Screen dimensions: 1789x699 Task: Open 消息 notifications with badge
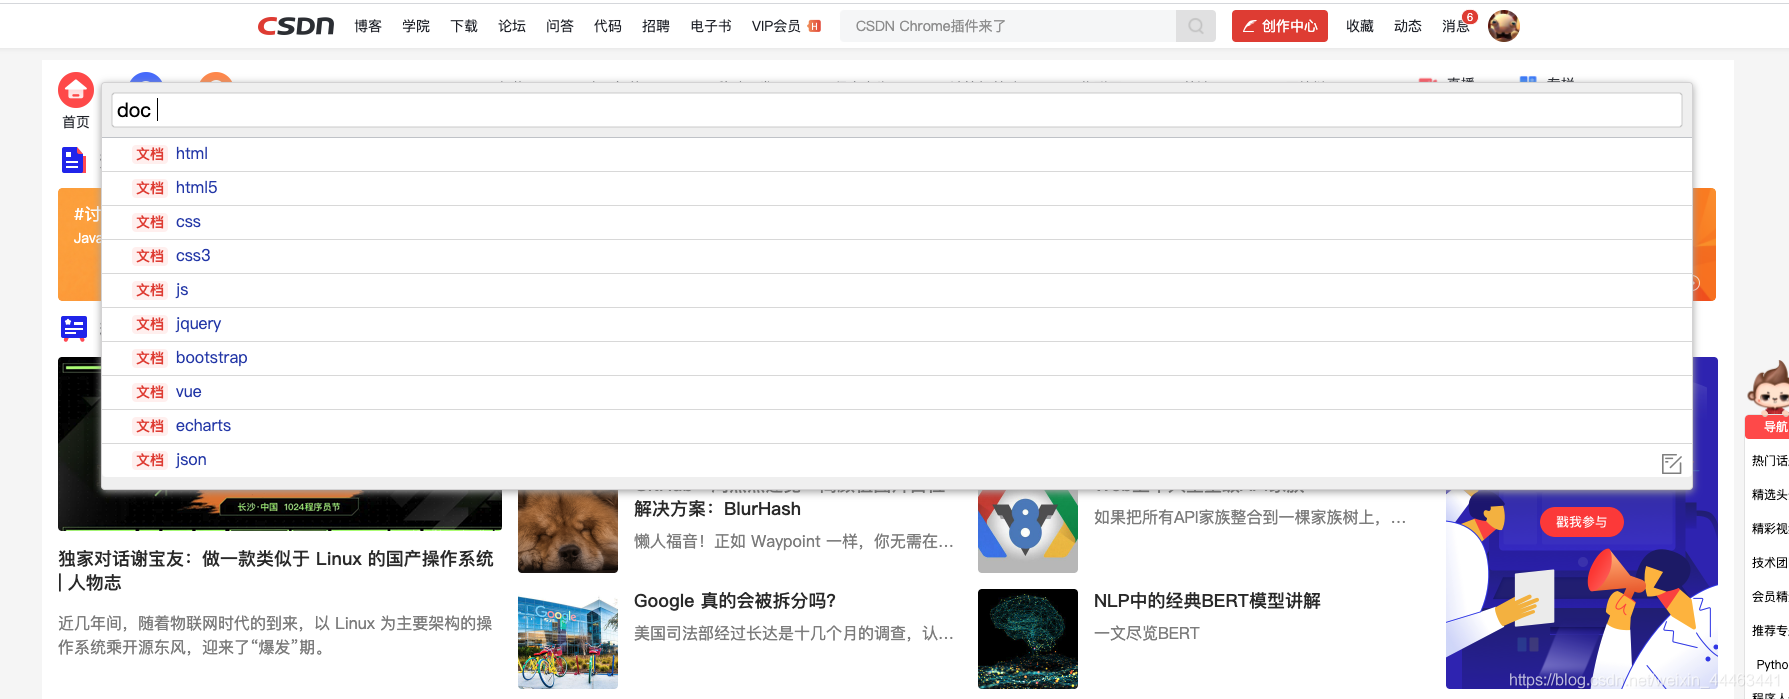pos(1457,25)
